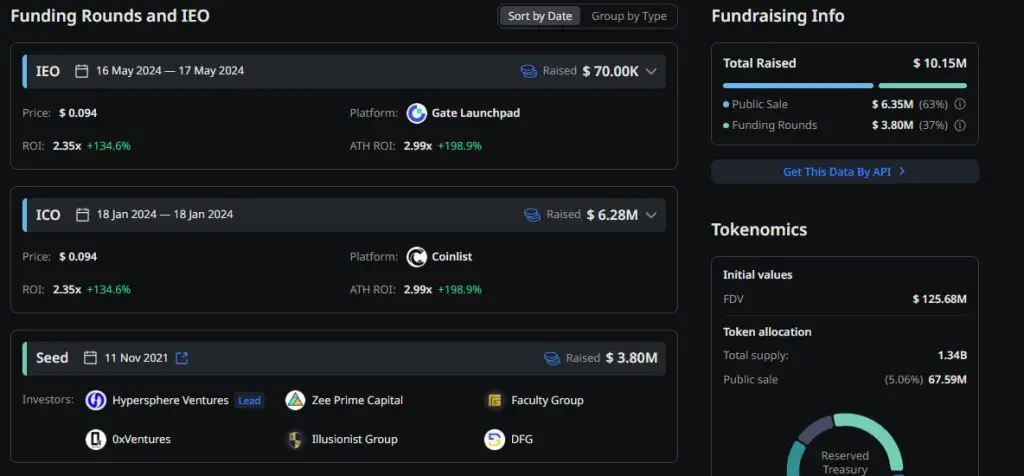Image resolution: width=1024 pixels, height=476 pixels.
Task: Click the Faculty Group logo
Action: [x=494, y=401]
